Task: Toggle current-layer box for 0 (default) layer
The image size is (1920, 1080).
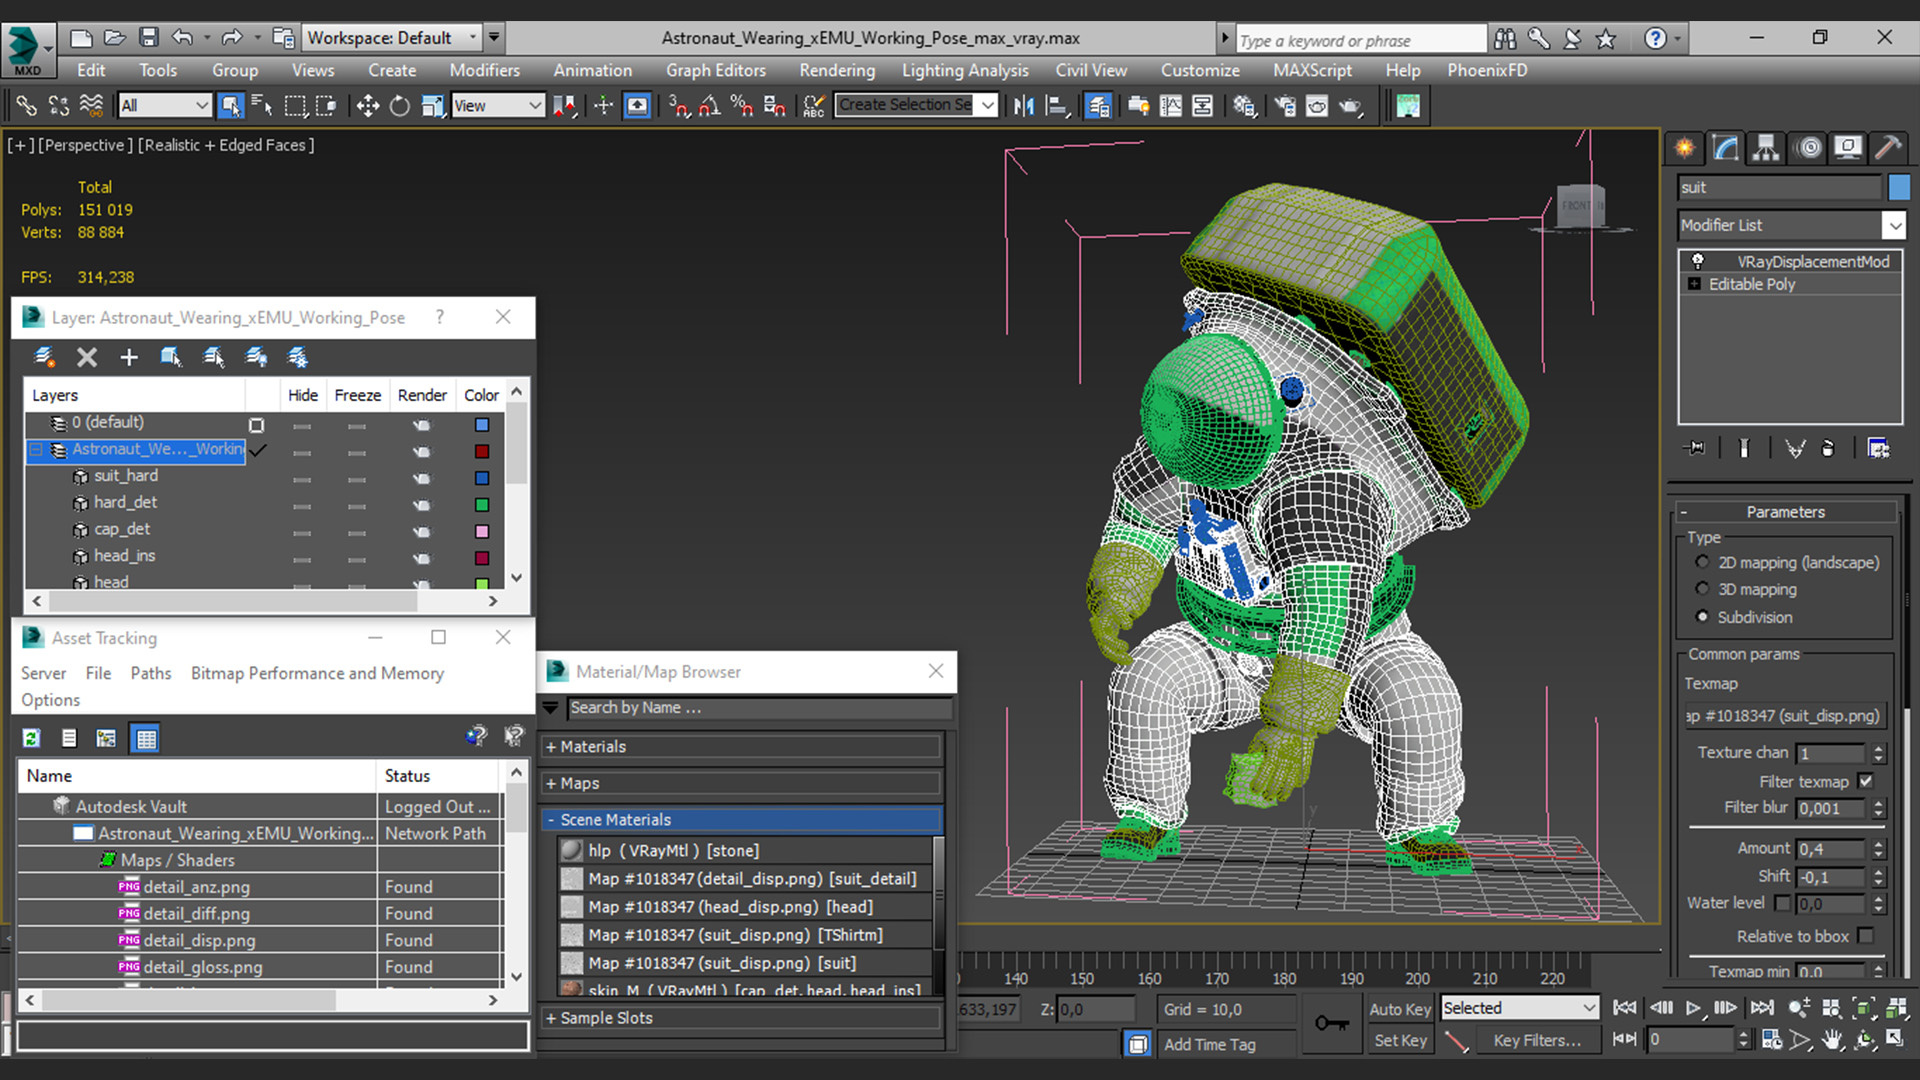Action: 256,425
